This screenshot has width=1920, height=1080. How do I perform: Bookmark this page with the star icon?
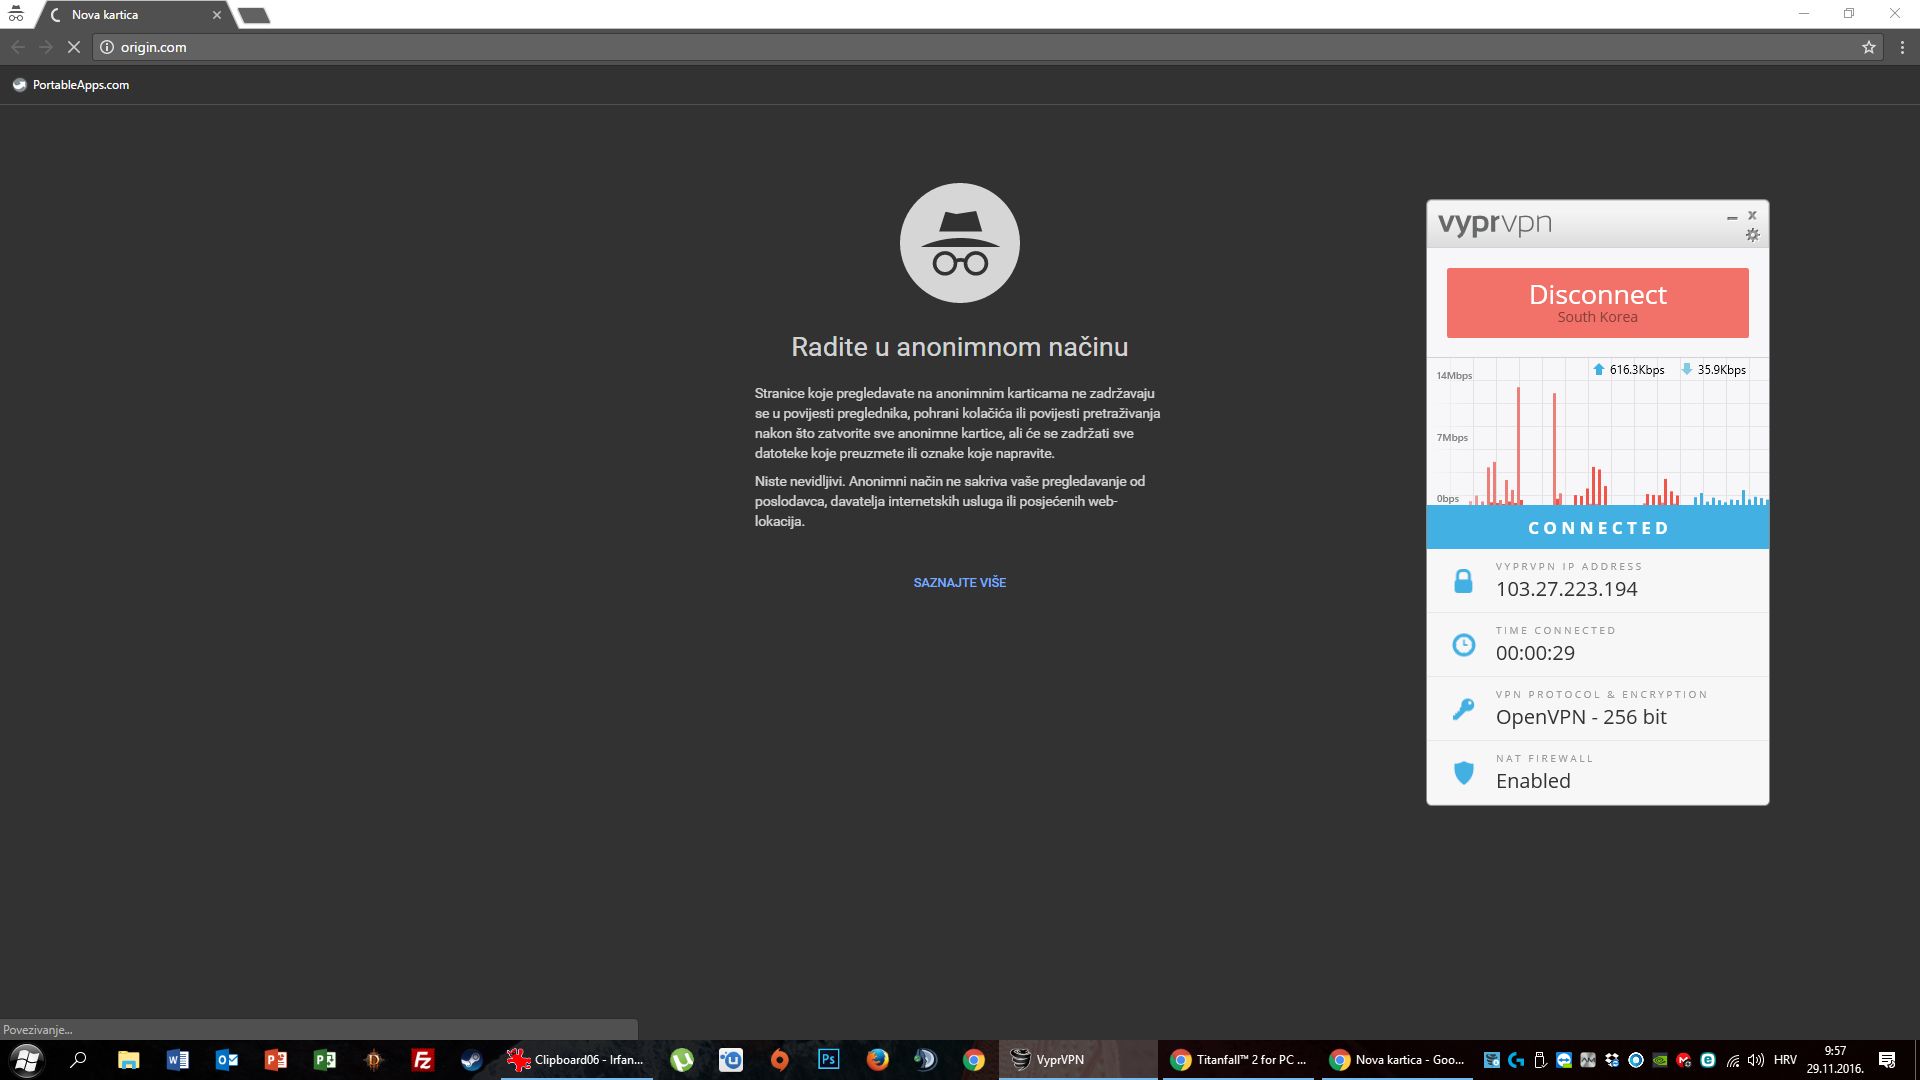coord(1868,47)
